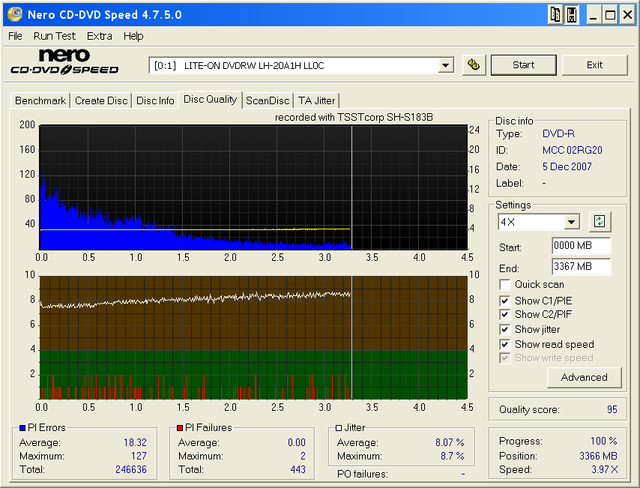Open the Run Test menu
The image size is (640, 488).
[54, 36]
